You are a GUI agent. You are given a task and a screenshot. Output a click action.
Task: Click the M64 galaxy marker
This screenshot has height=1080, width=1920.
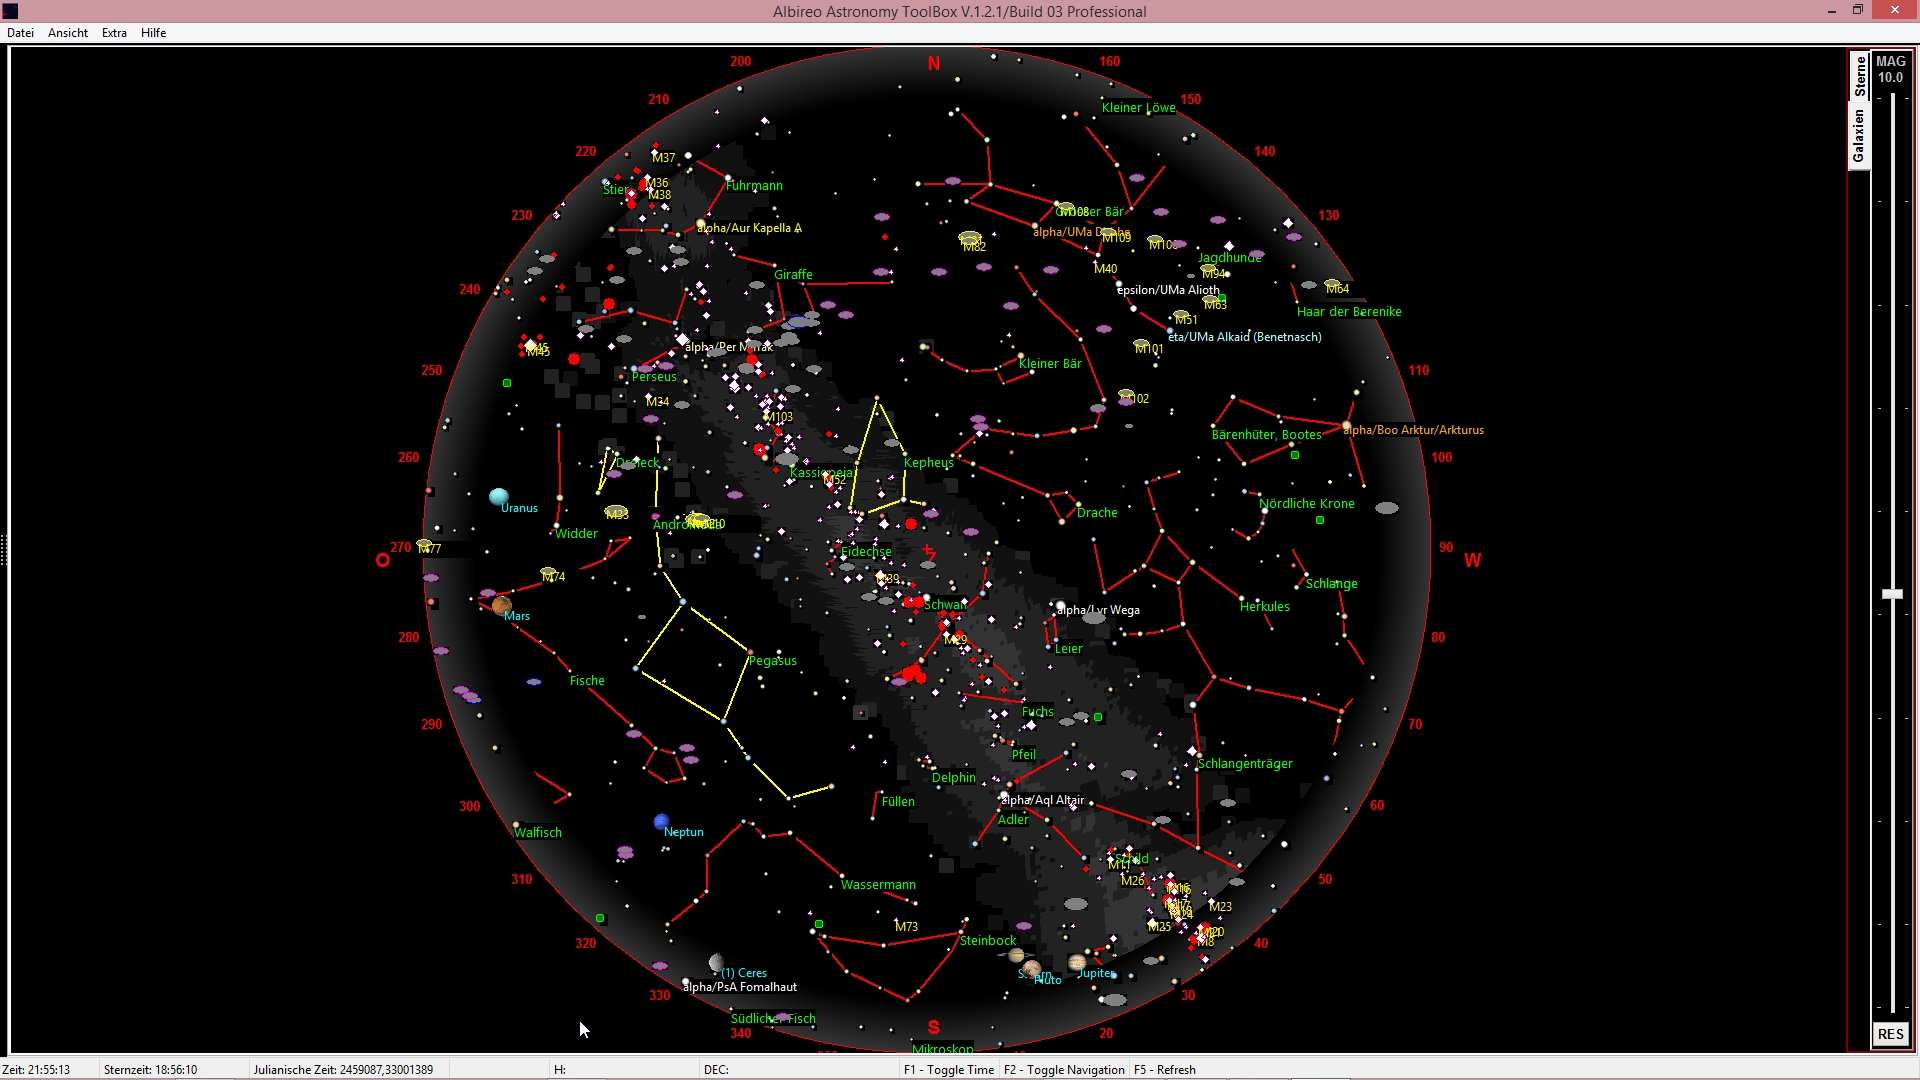1332,285
